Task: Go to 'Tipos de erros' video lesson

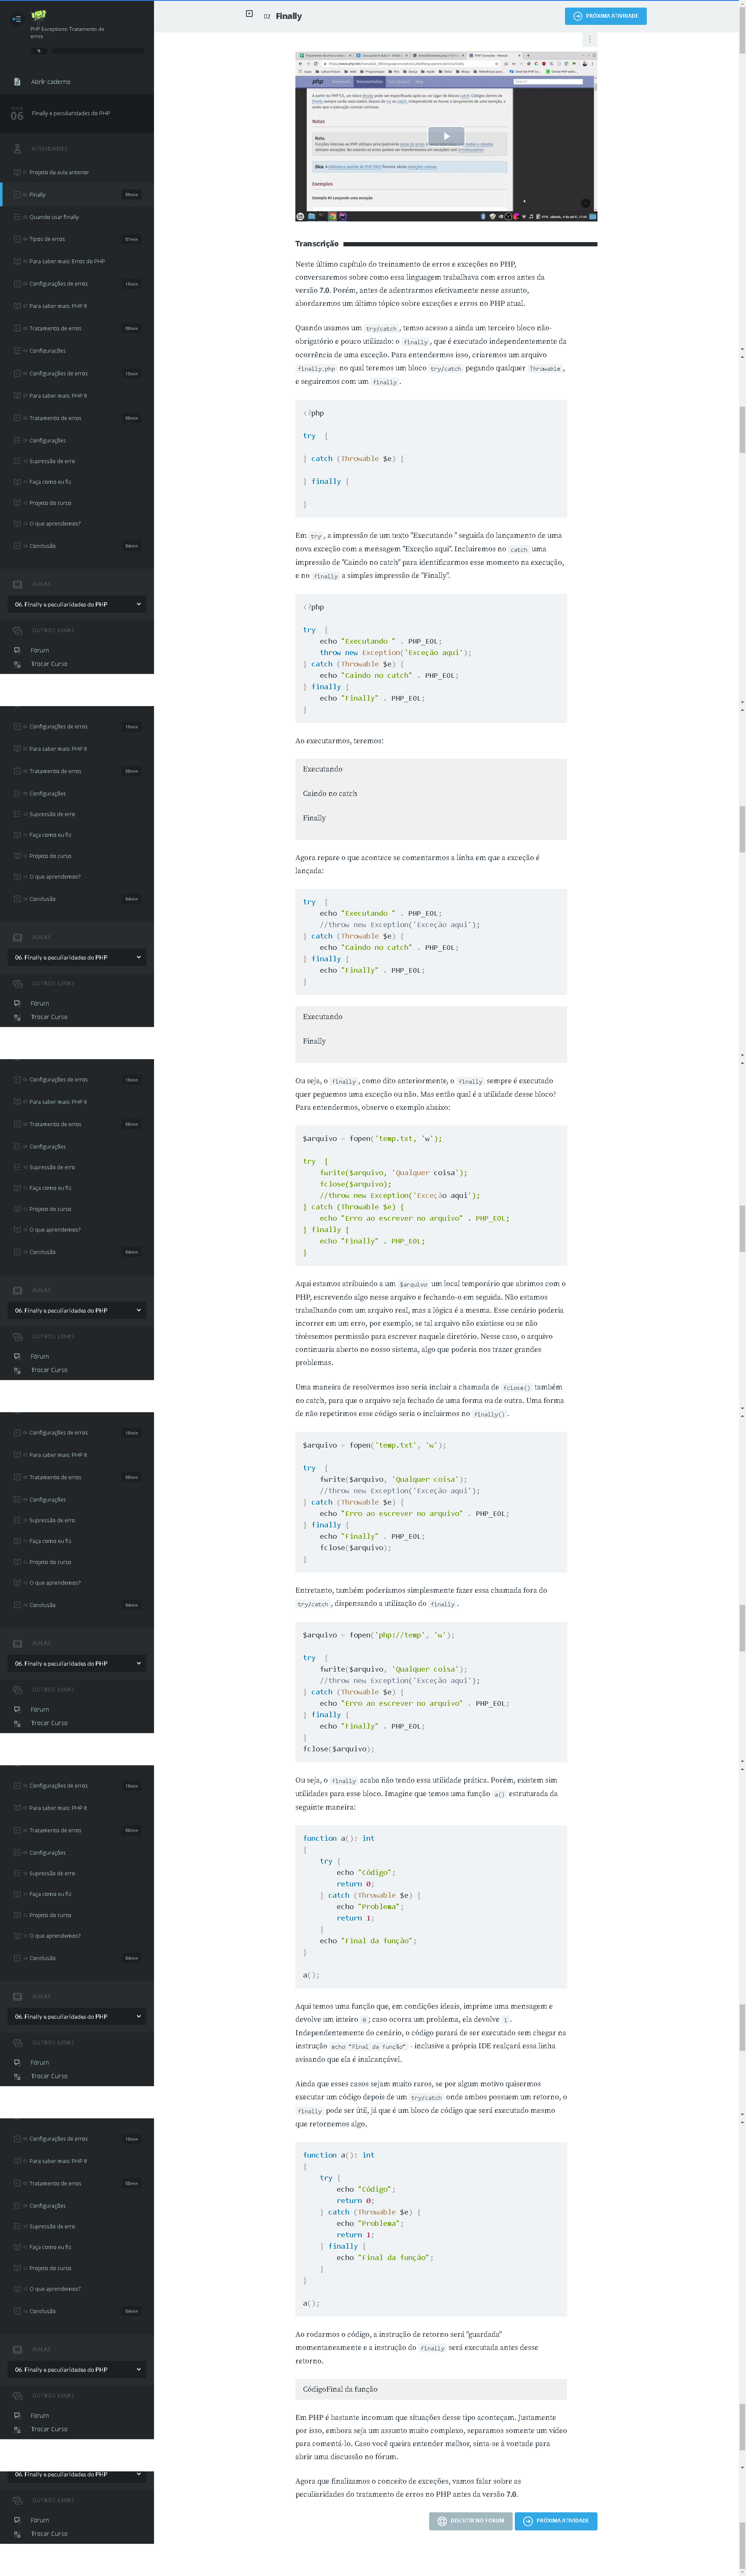Action: tap(47, 239)
